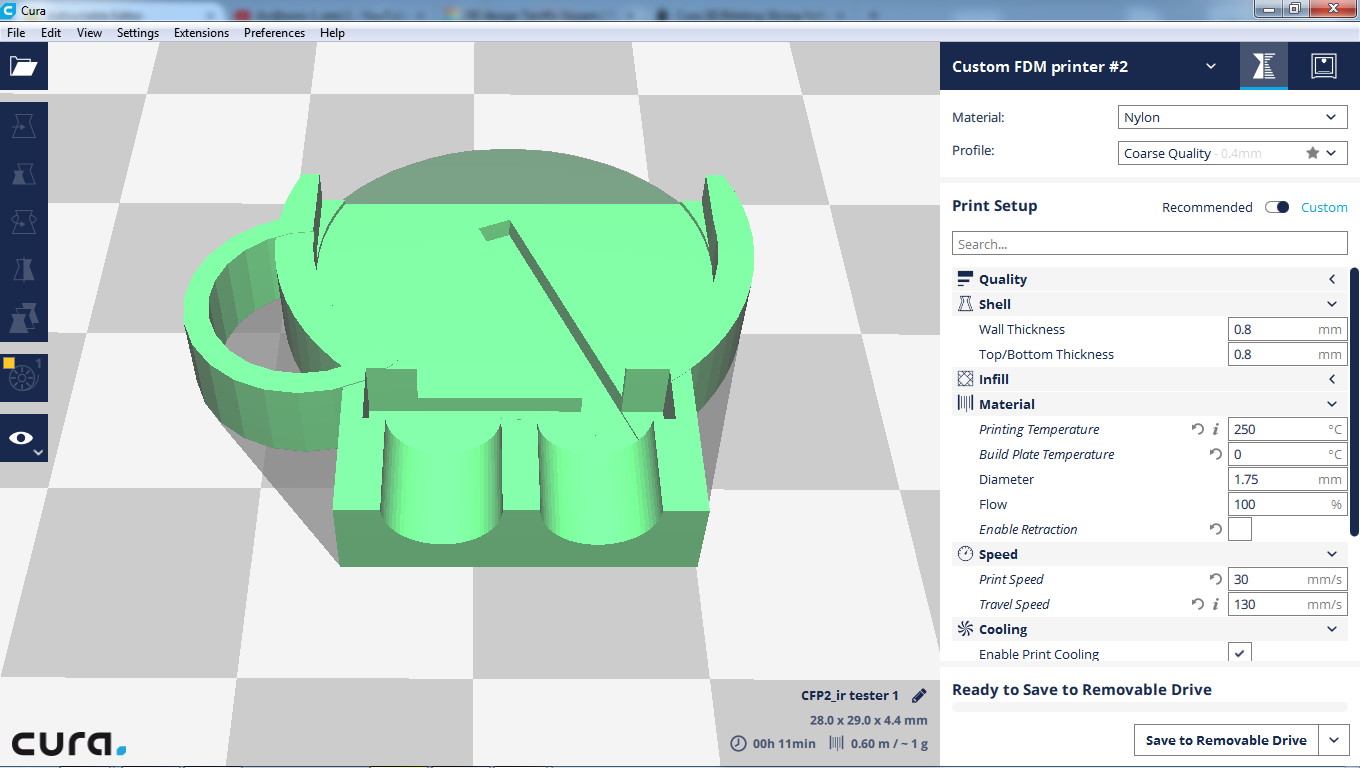1360x768 pixels.
Task: Reset Printing Temperature with revert arrow
Action: click(x=1198, y=429)
